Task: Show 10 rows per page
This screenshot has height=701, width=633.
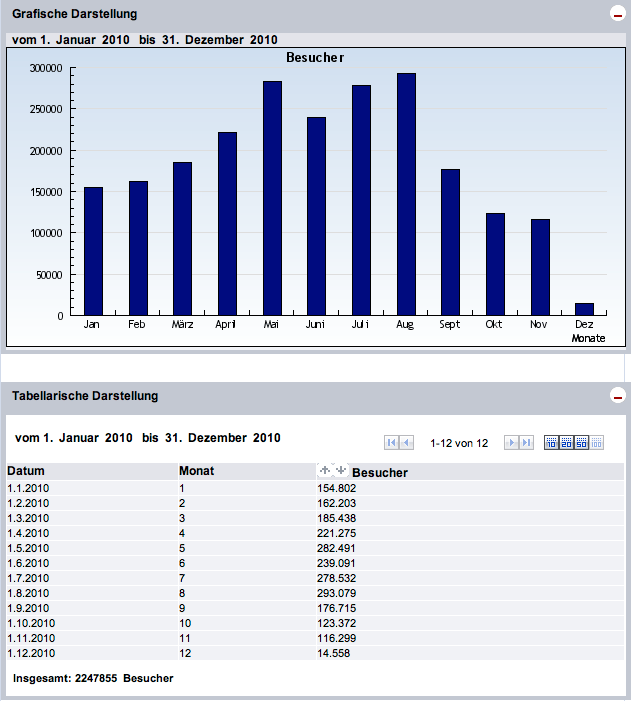Action: point(551,442)
